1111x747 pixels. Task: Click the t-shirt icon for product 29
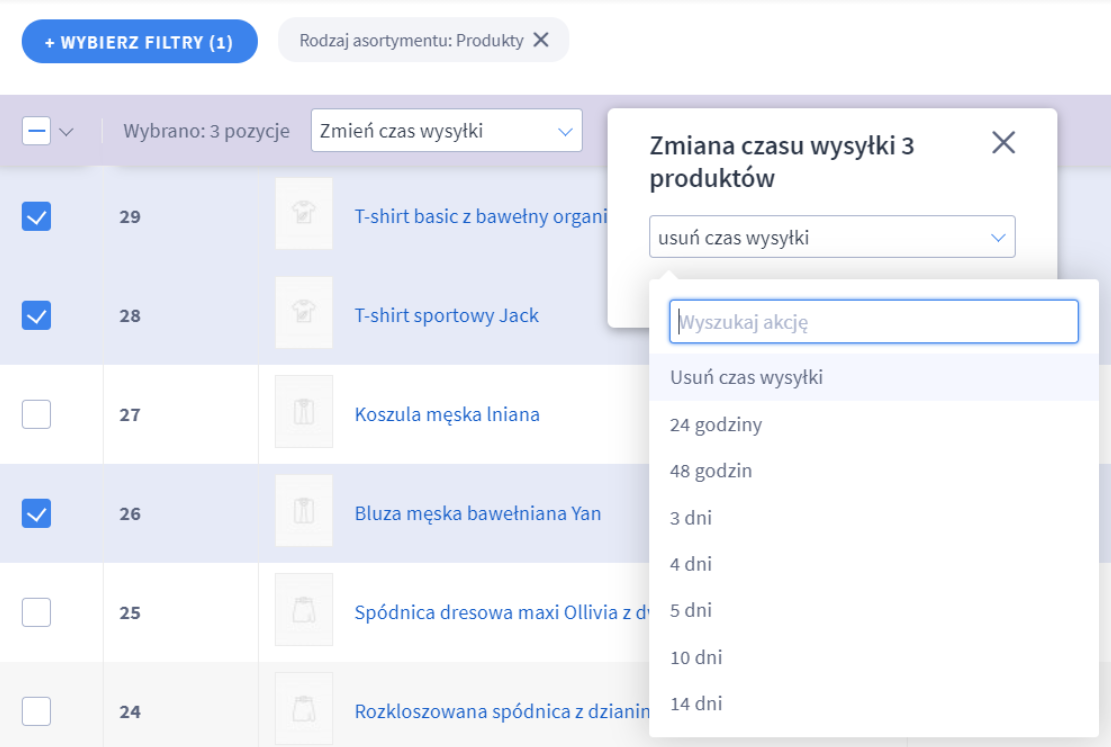pyautogui.click(x=304, y=214)
